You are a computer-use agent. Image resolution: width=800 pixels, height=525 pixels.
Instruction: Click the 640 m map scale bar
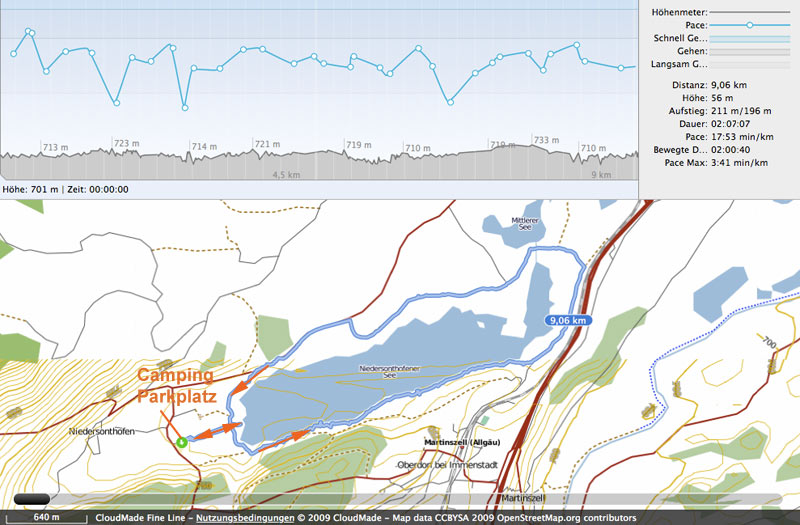tap(46, 517)
